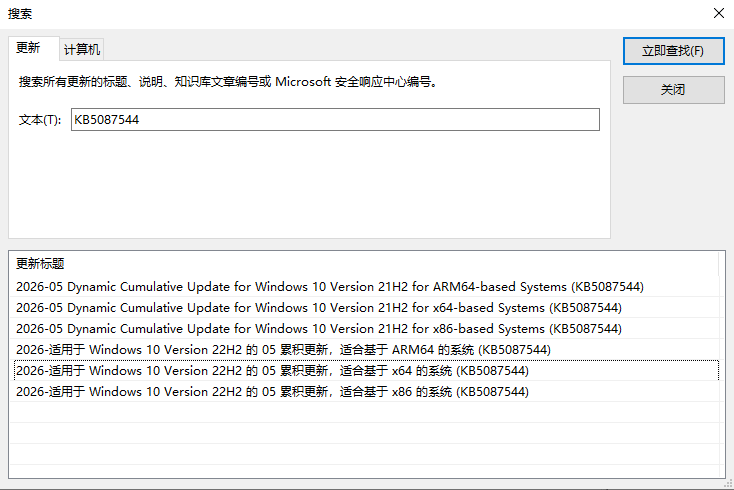Viewport: 734px width, 490px height.
Task: Select 21H2 x86-based Dynamic Cumulative Update row
Action: (x=364, y=329)
